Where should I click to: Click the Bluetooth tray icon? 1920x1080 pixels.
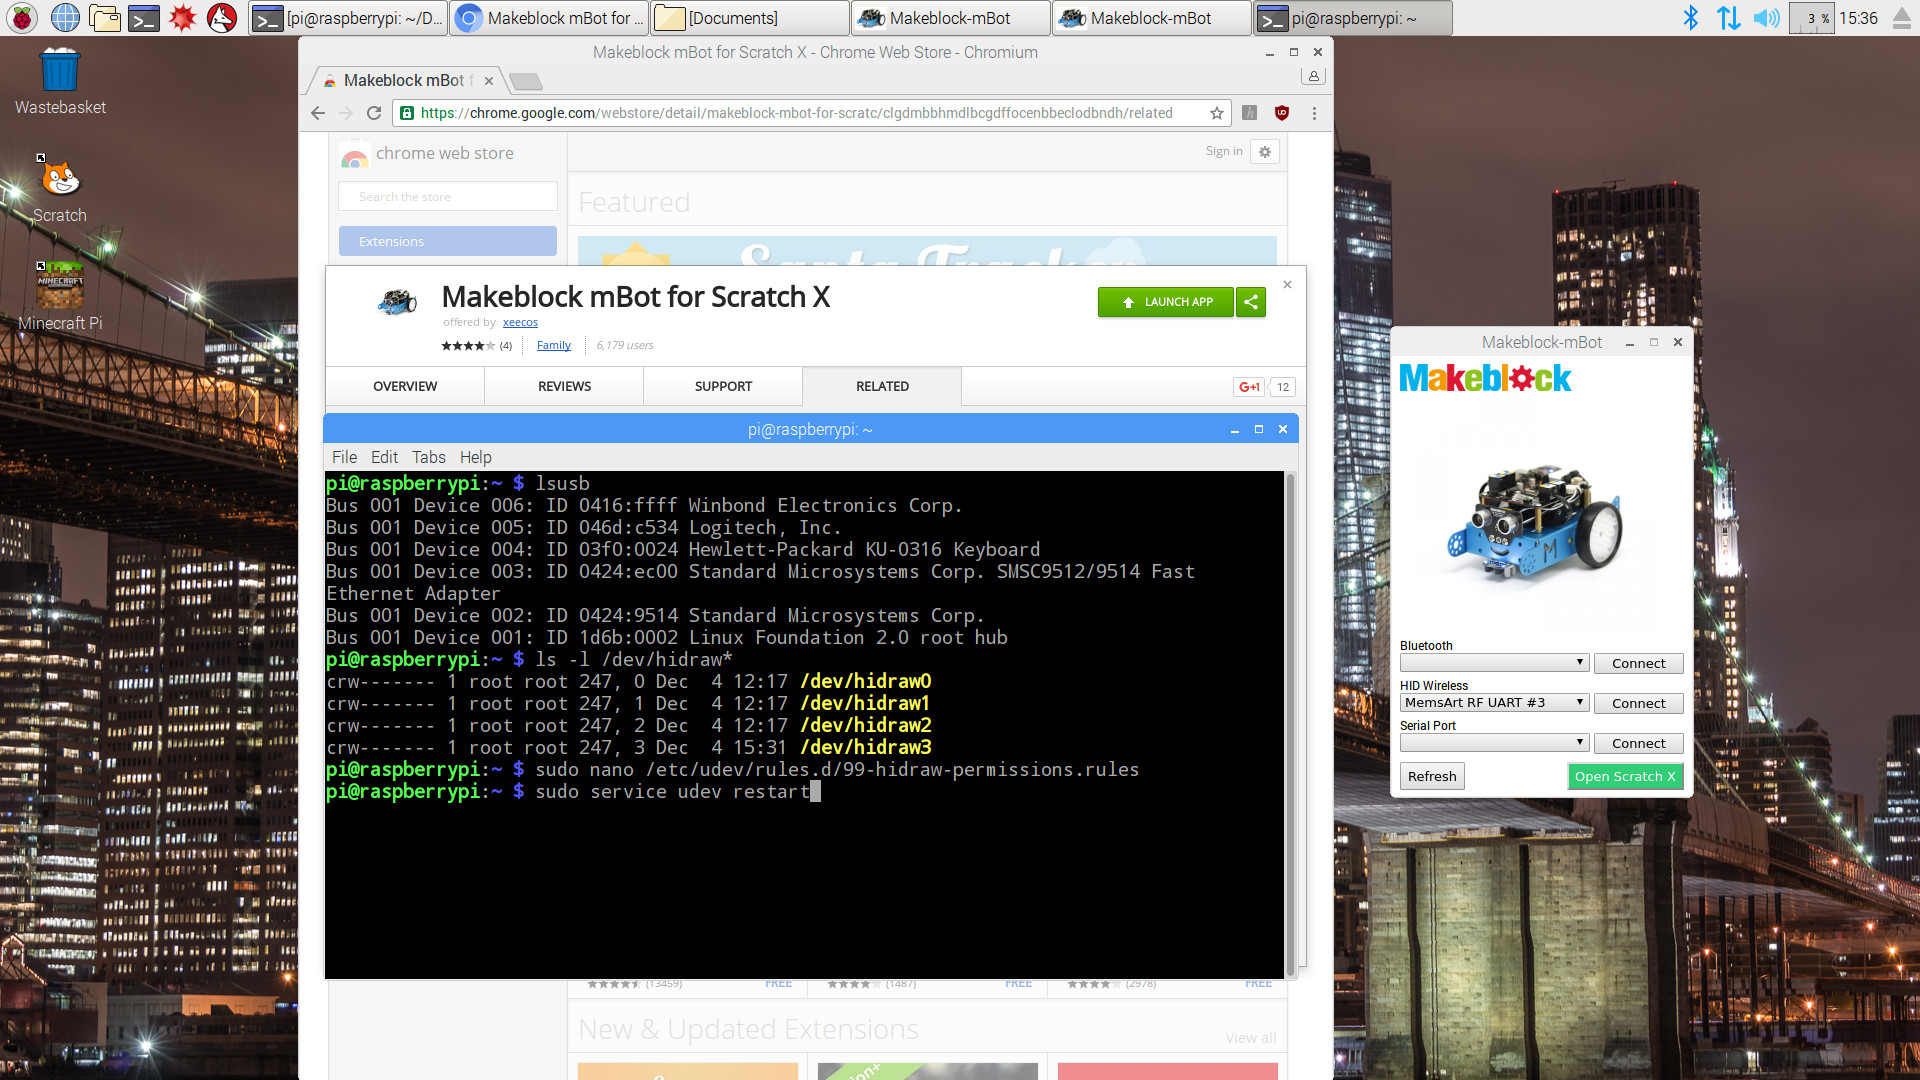tap(1690, 17)
